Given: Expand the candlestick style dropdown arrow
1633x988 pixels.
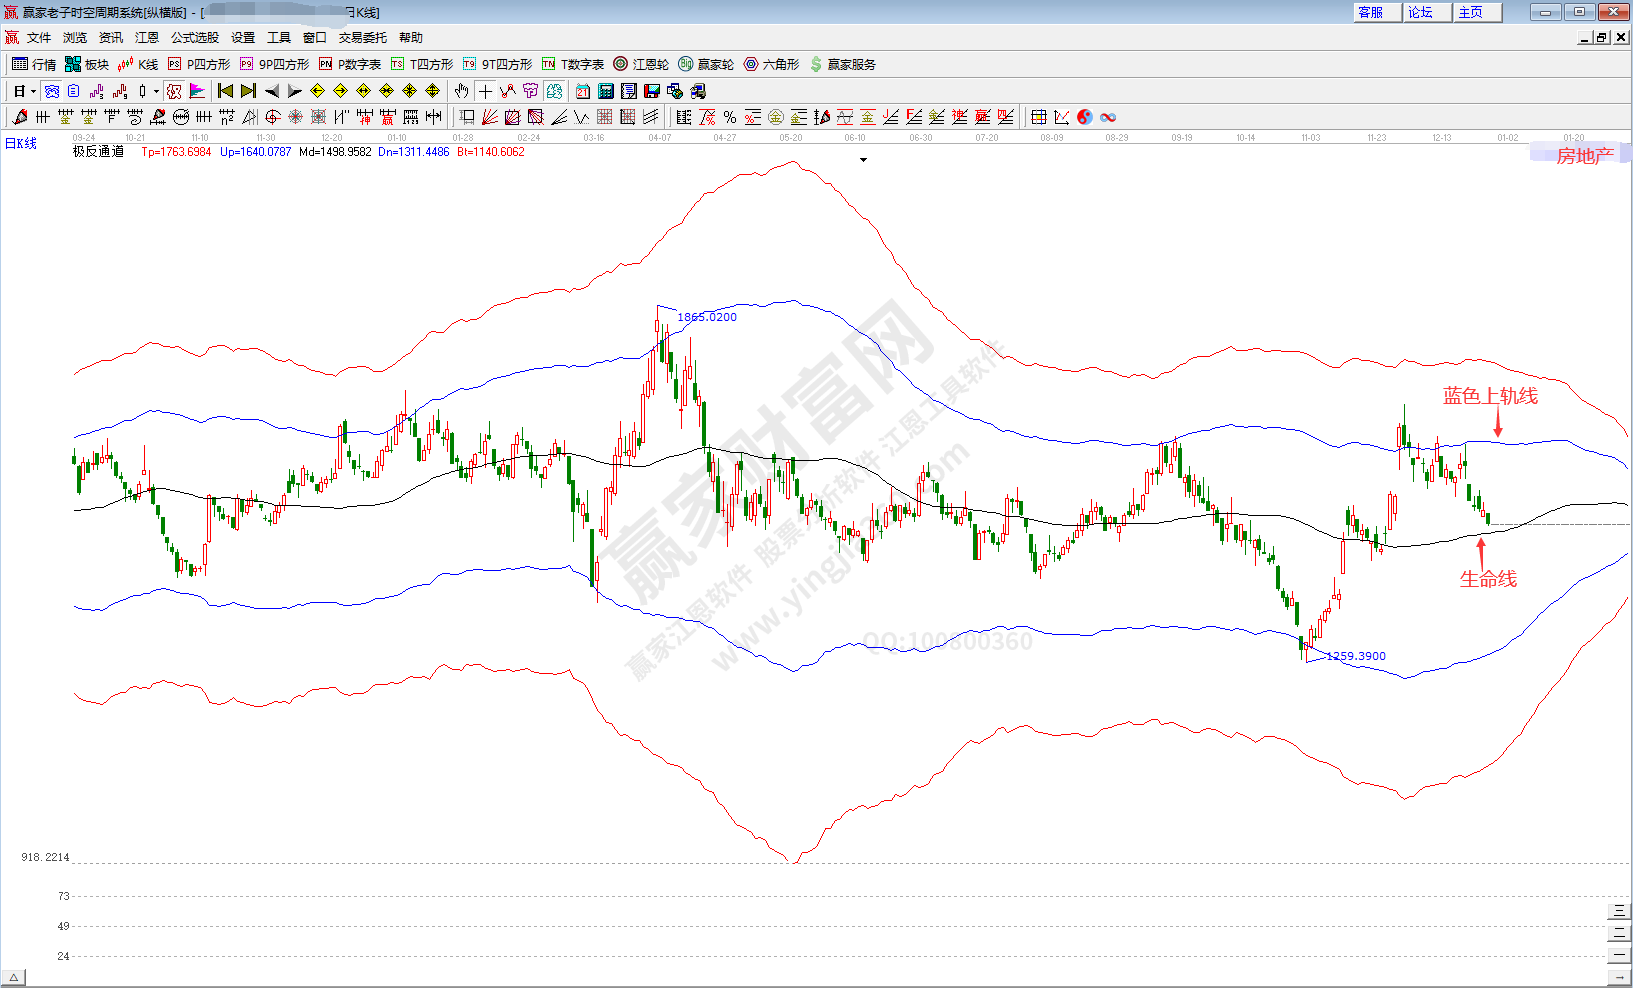Looking at the screenshot, I should click(x=156, y=91).
